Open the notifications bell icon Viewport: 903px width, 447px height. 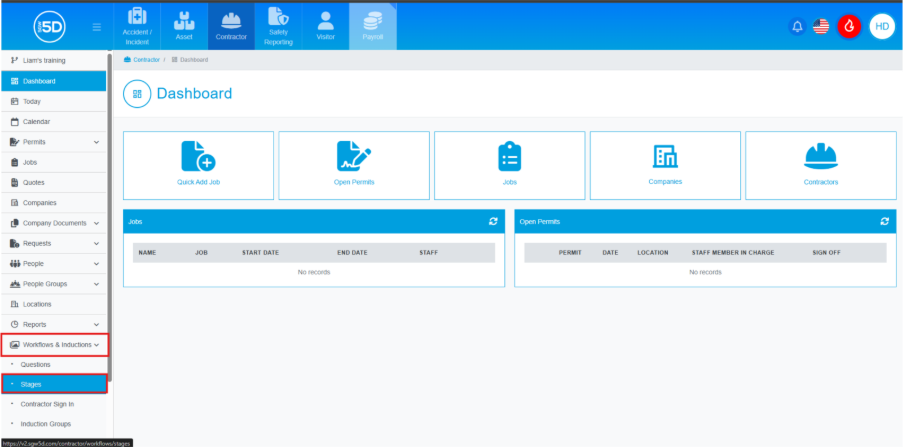click(x=797, y=27)
